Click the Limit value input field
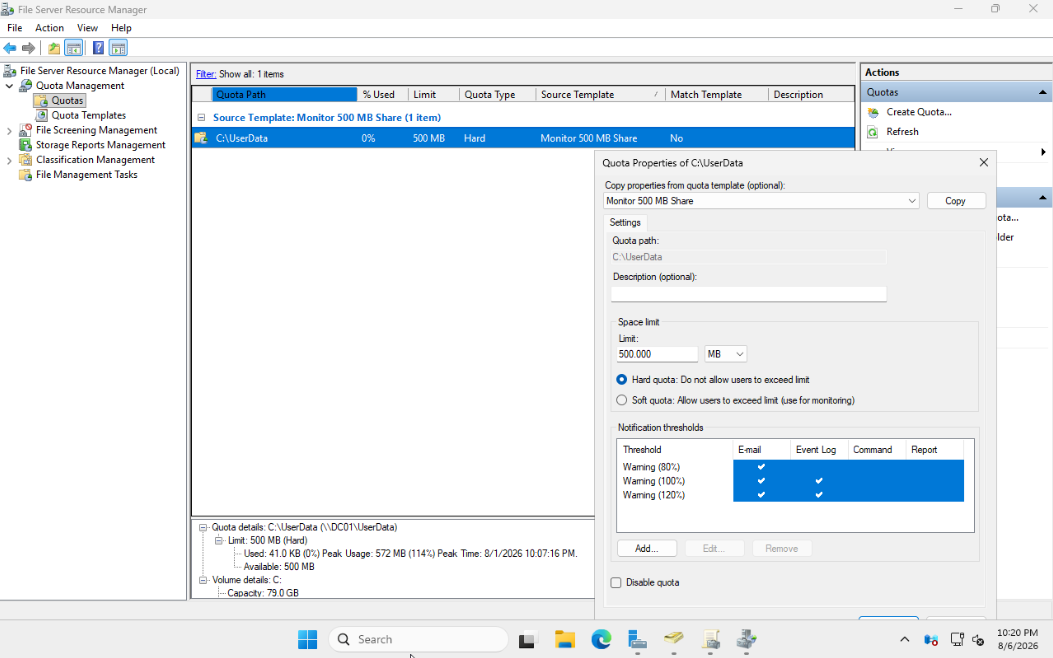This screenshot has height=658, width=1053. (657, 354)
